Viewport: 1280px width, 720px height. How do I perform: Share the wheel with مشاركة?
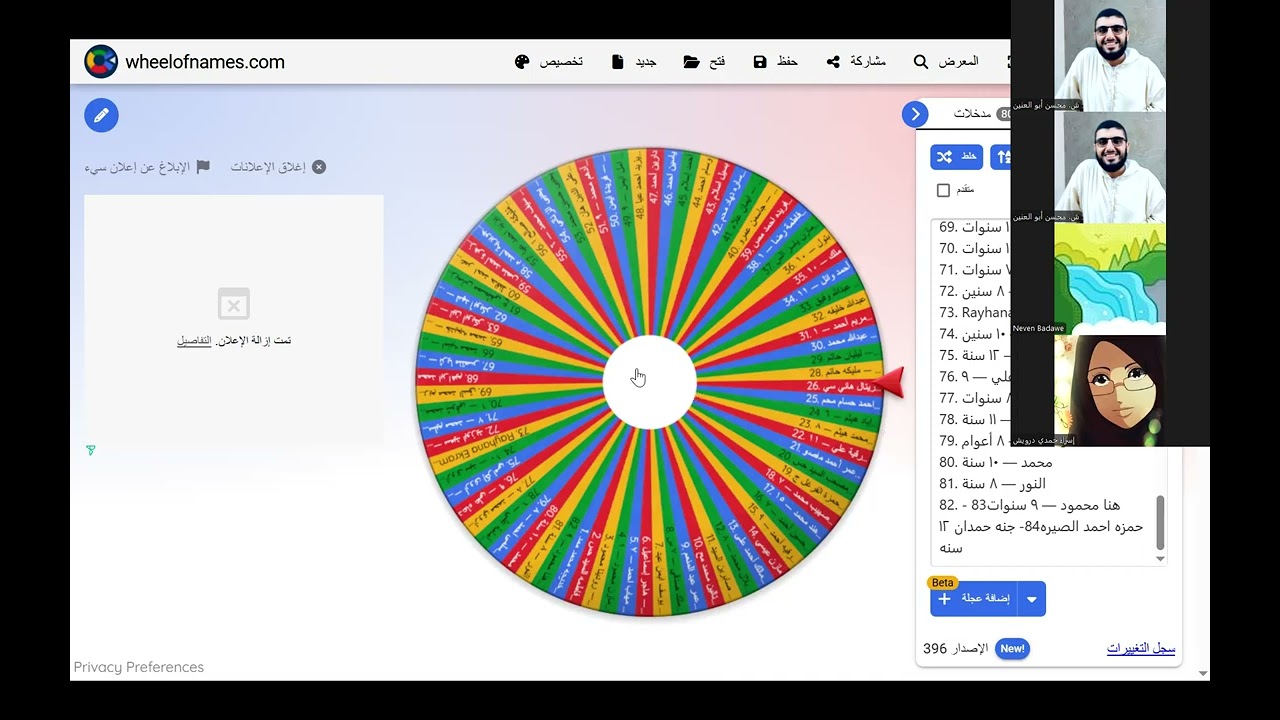pyautogui.click(x=856, y=62)
